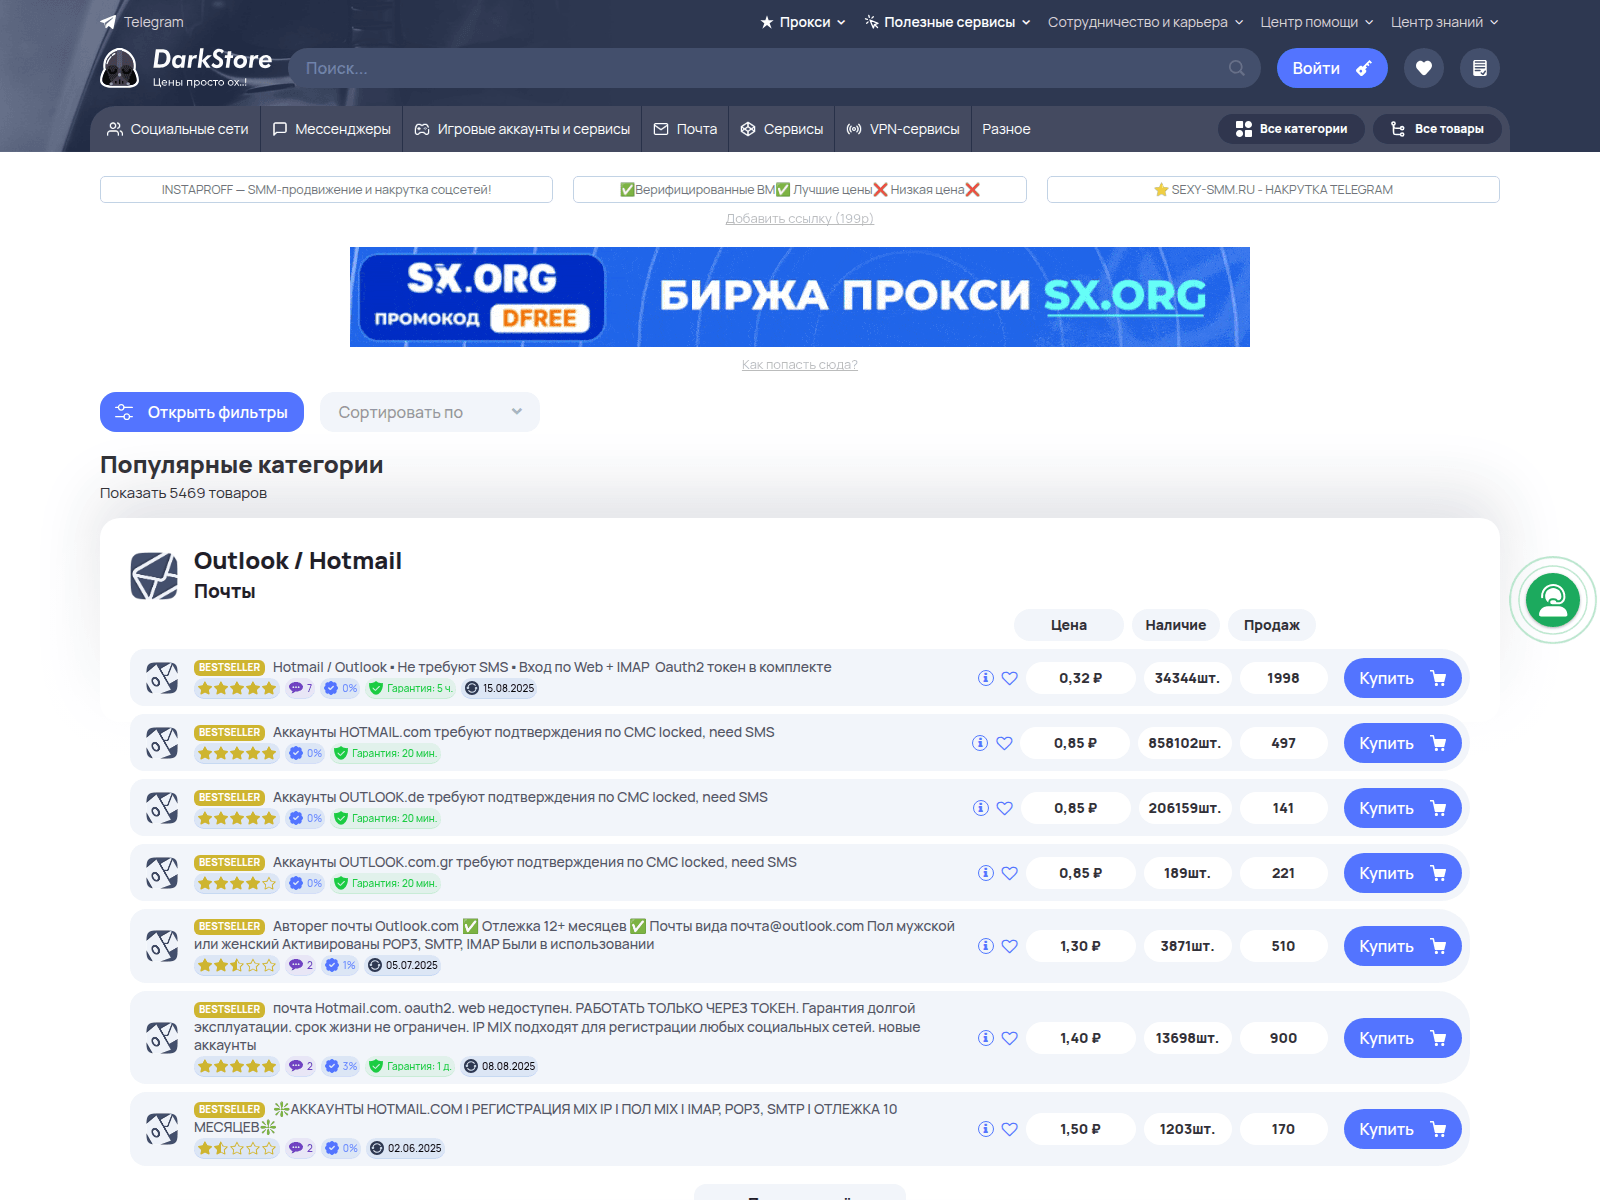1600x1200 pixels.
Task: Show info for 0,32 ₽ Hotmail listing
Action: pos(985,678)
